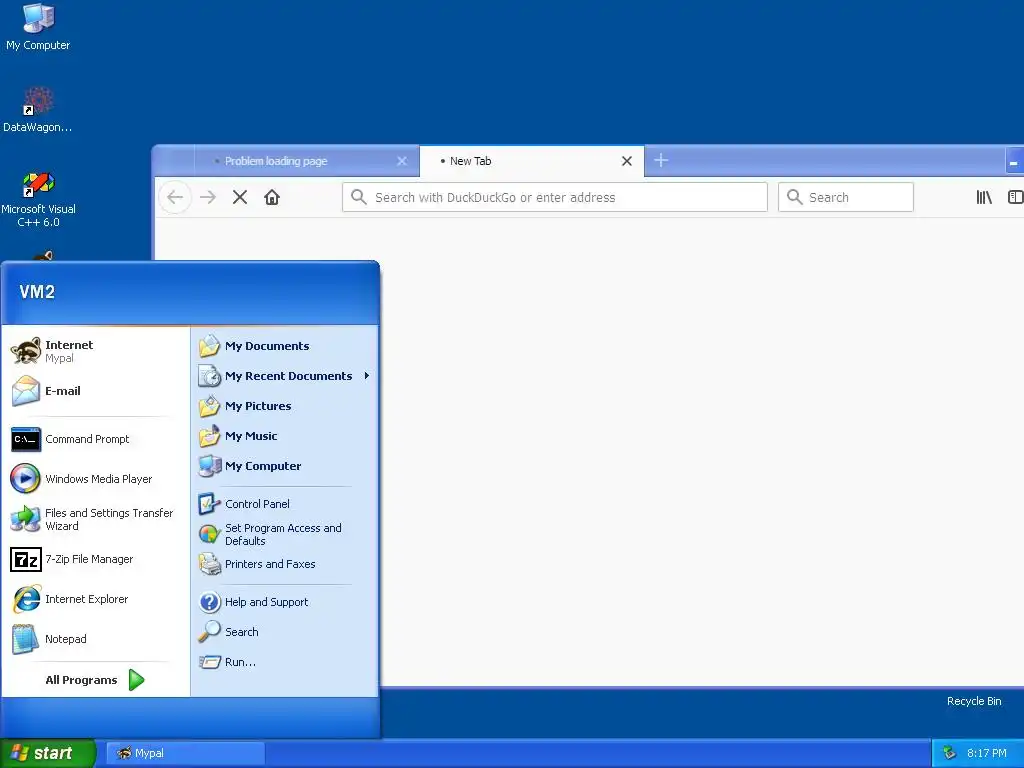Click the DuckDuckGo address bar
Screen dimensions: 1024x768
tap(554, 197)
